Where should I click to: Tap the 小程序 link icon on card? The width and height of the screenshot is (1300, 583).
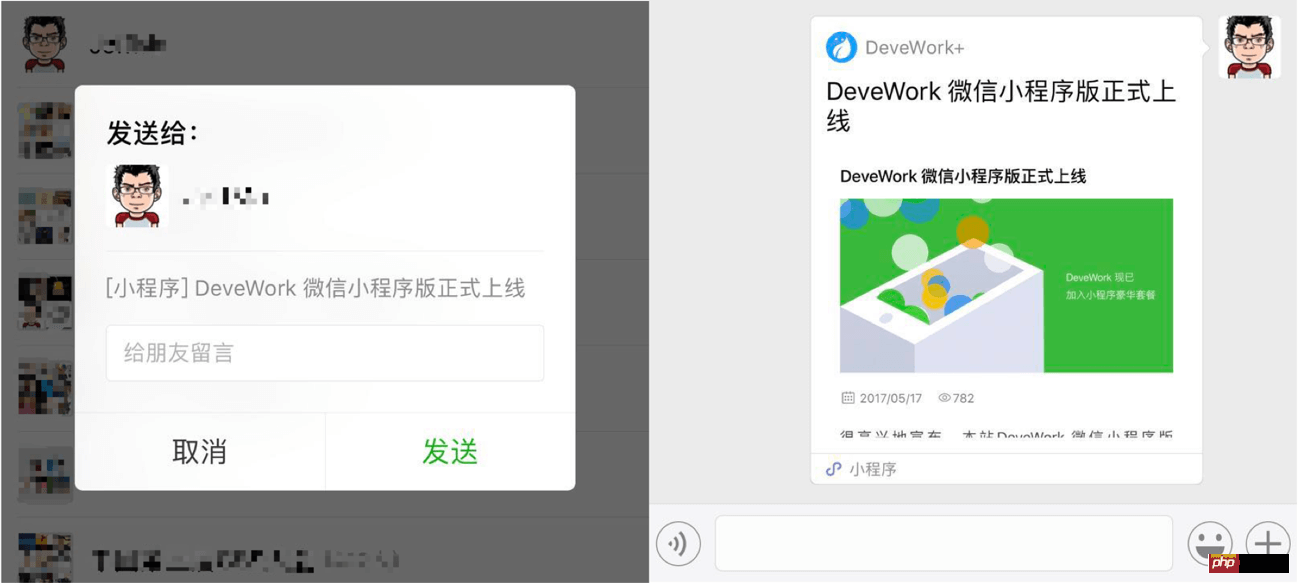coord(833,469)
